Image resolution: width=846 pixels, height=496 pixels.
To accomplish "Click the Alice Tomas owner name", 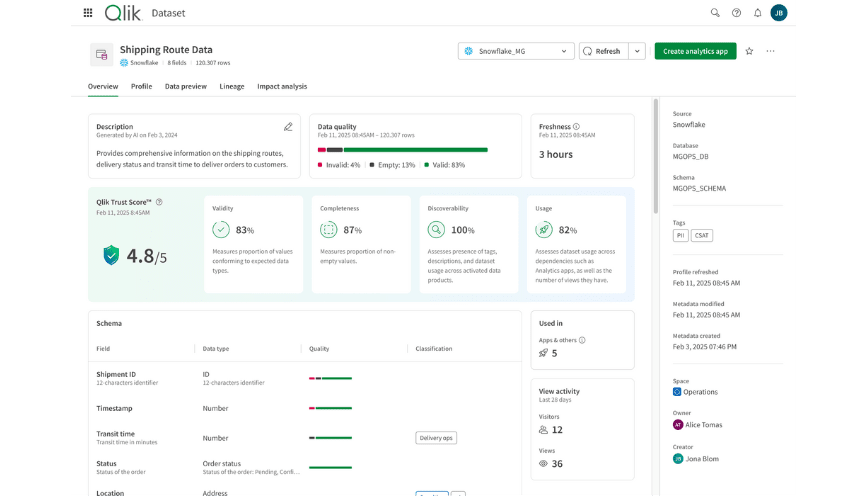I will (x=704, y=425).
